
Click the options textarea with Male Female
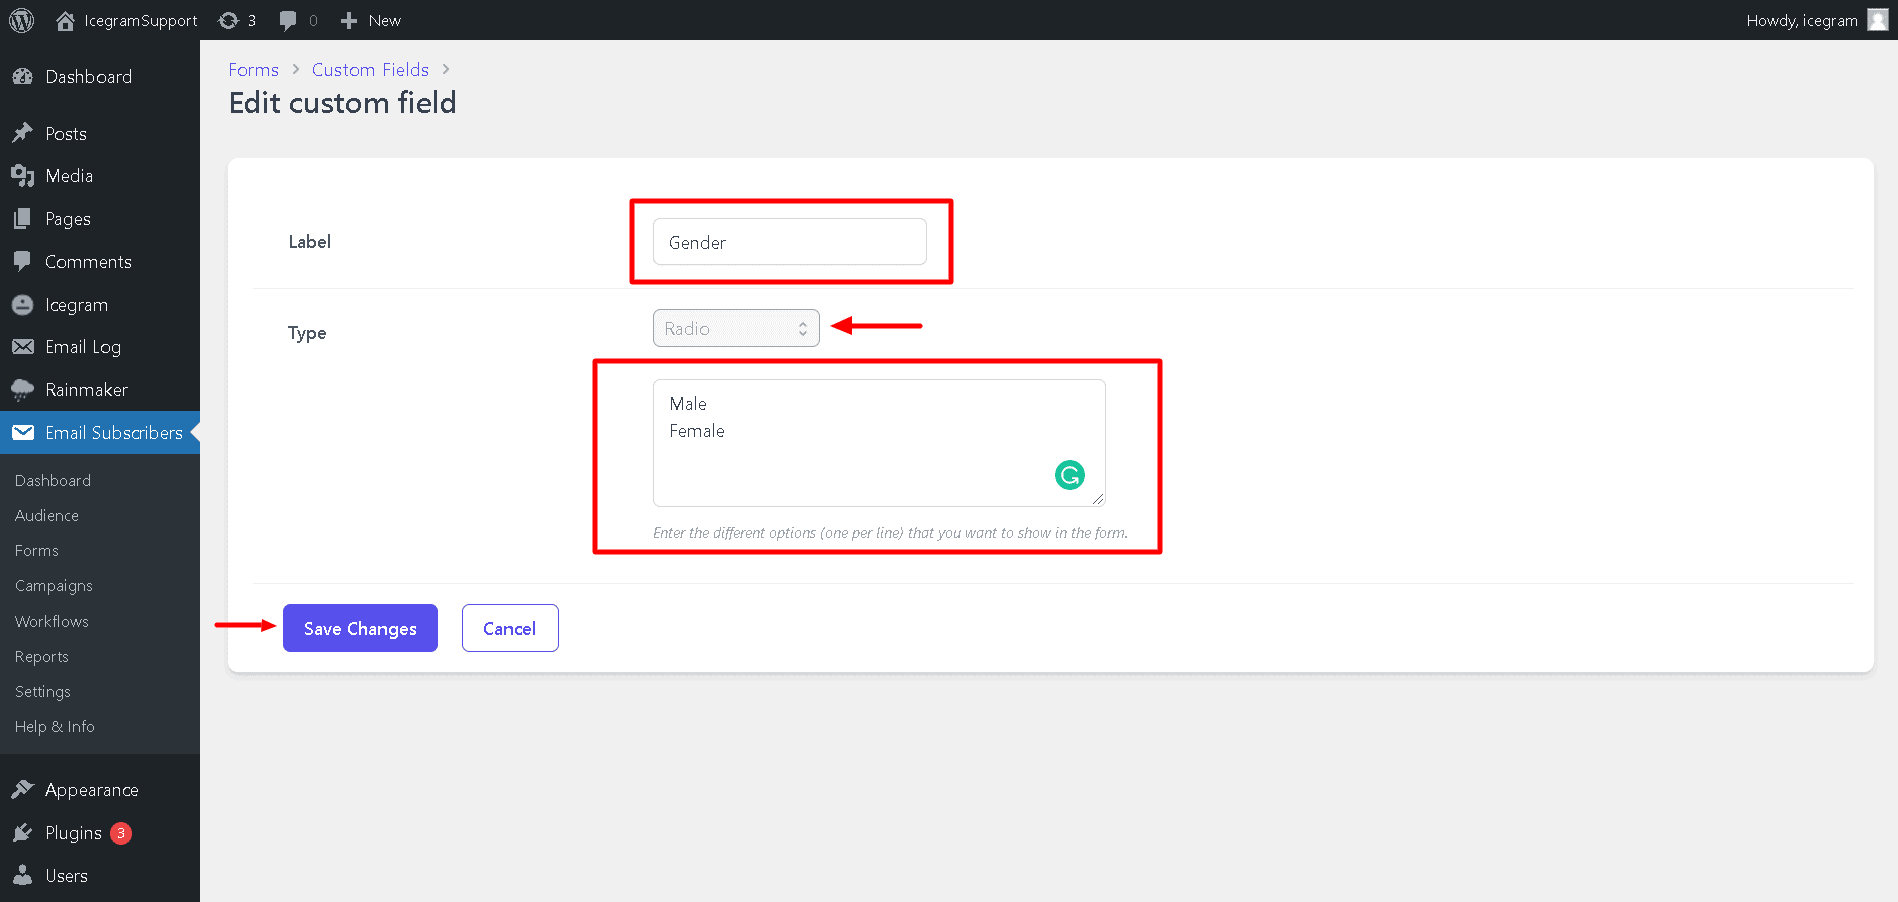[879, 443]
